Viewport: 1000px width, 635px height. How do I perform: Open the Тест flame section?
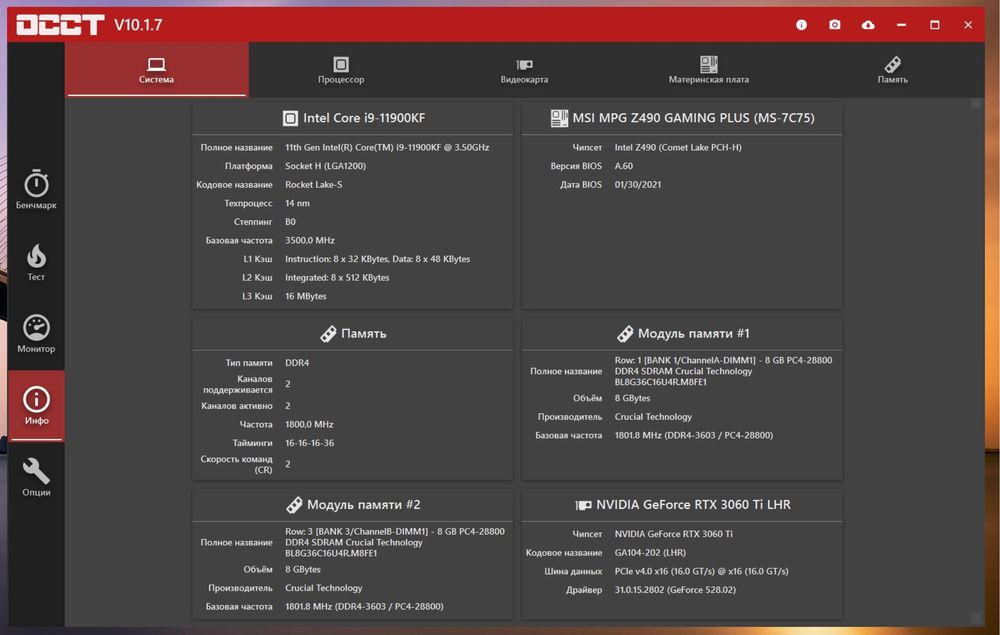tap(36, 261)
